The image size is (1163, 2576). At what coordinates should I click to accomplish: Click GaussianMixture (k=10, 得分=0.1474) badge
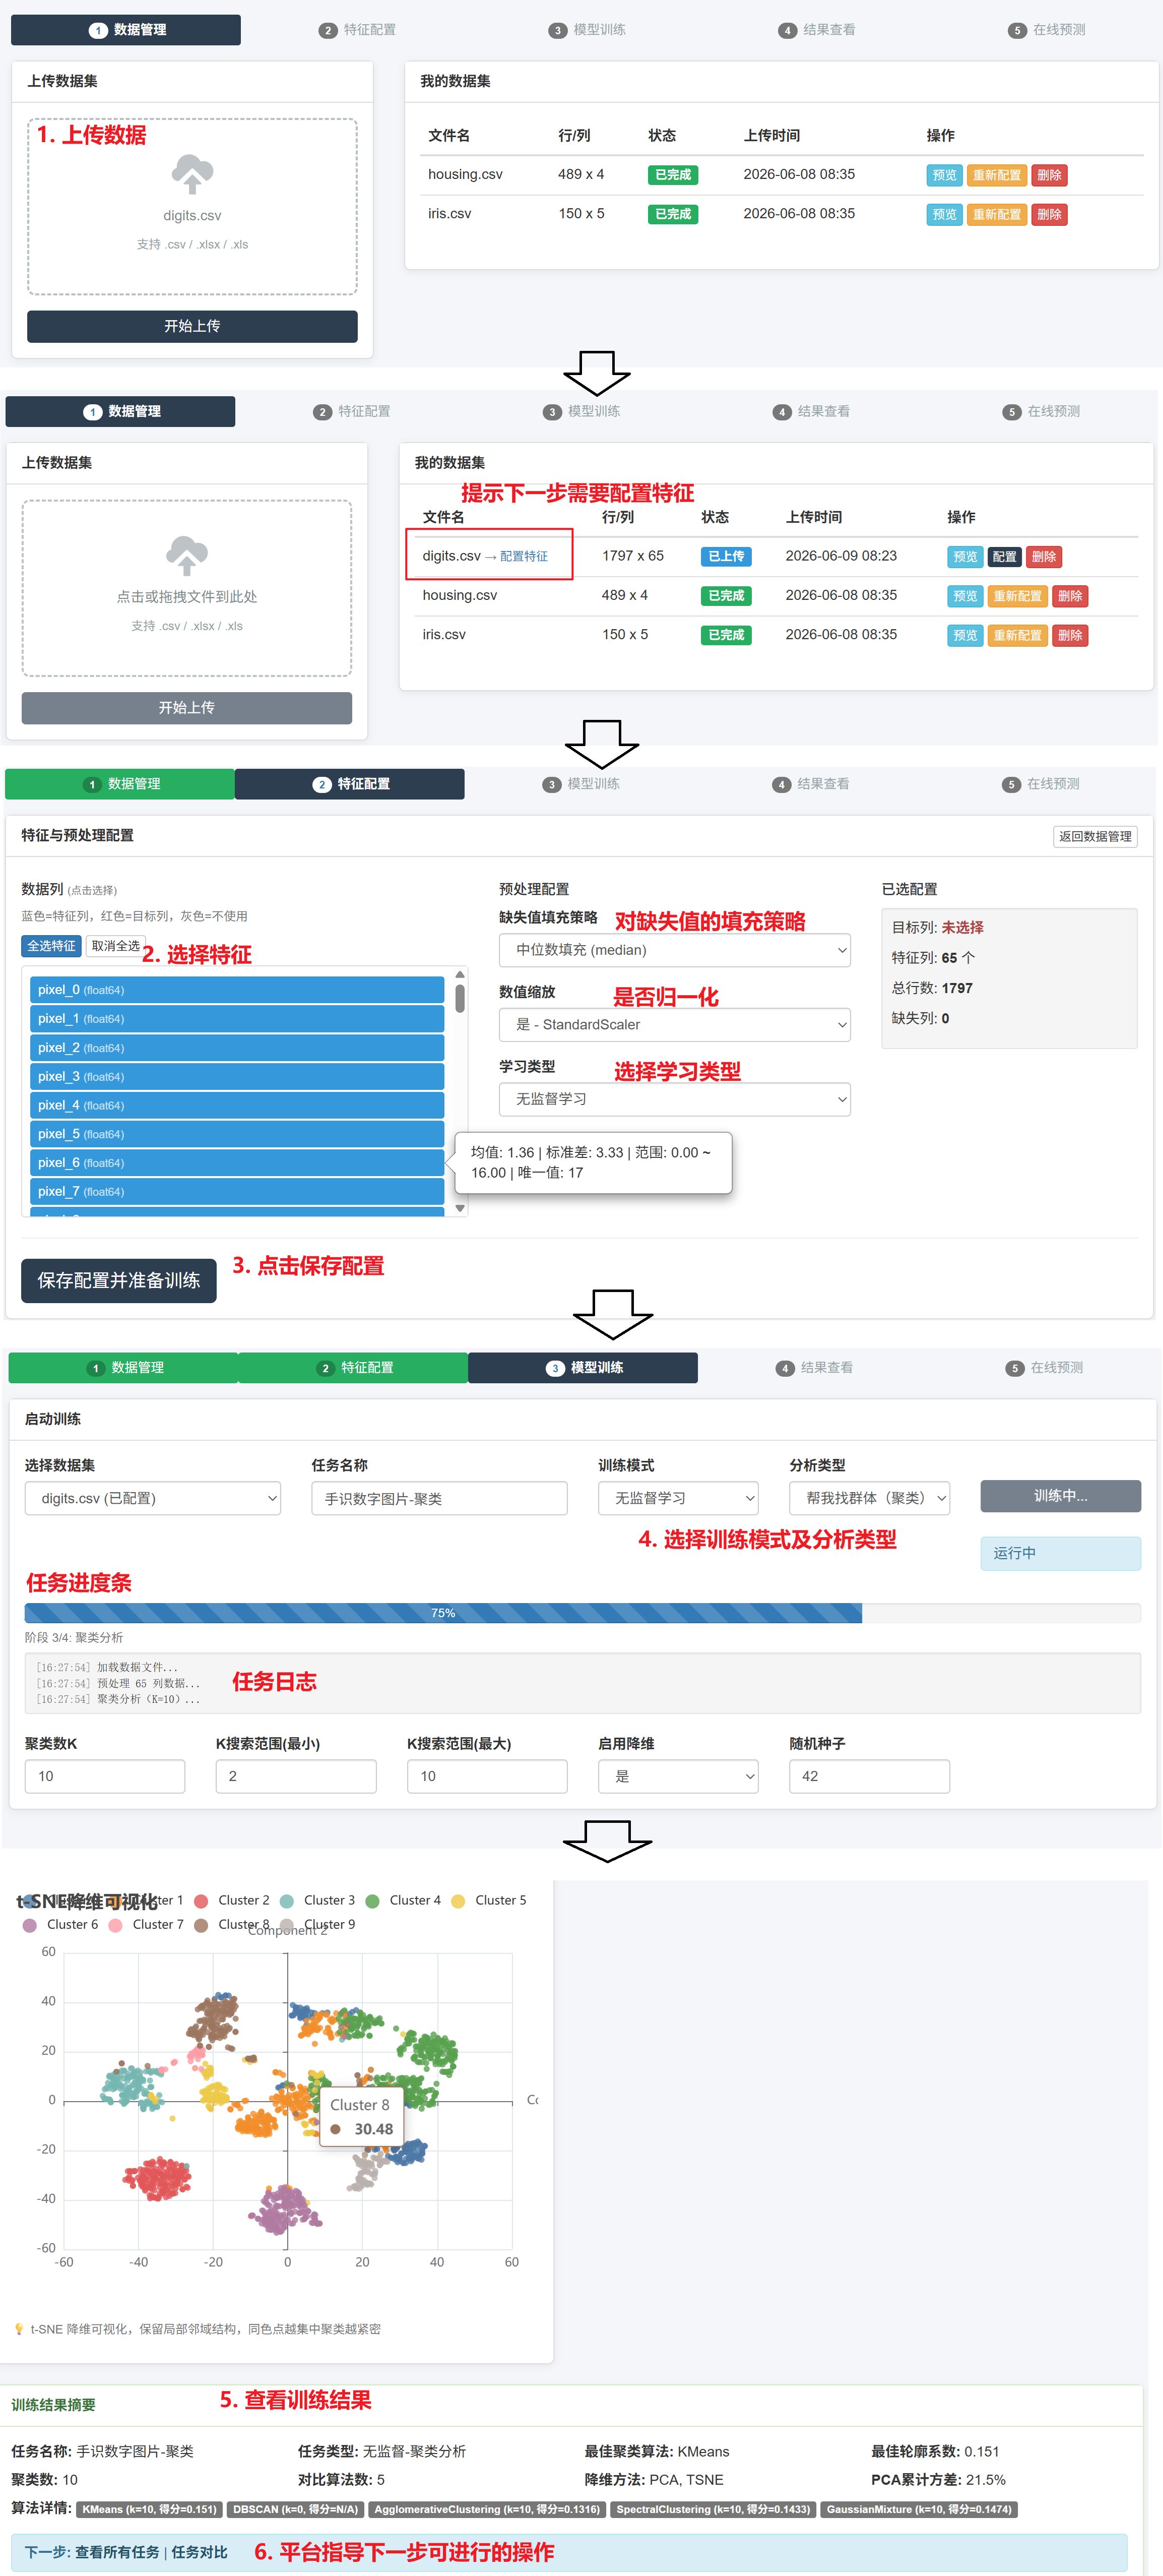[919, 2509]
